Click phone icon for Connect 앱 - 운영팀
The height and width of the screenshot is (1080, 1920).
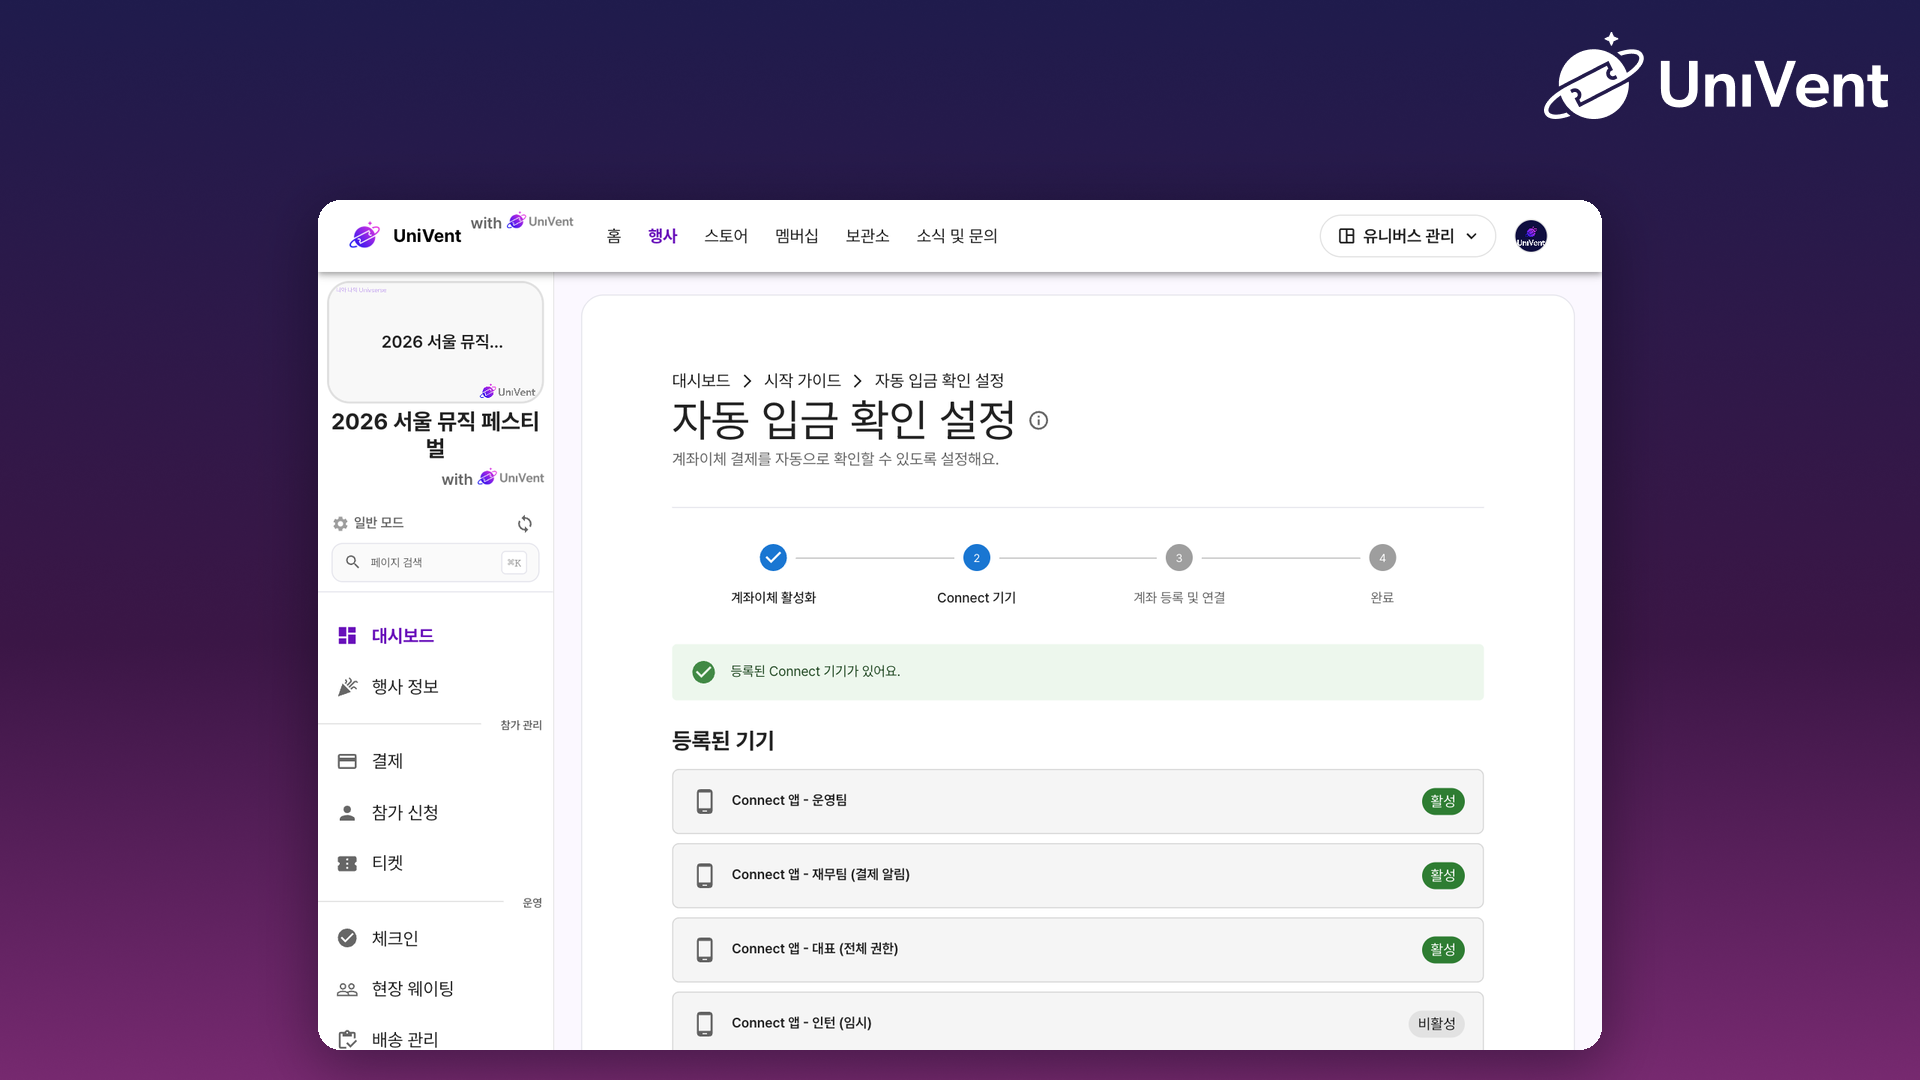click(705, 801)
